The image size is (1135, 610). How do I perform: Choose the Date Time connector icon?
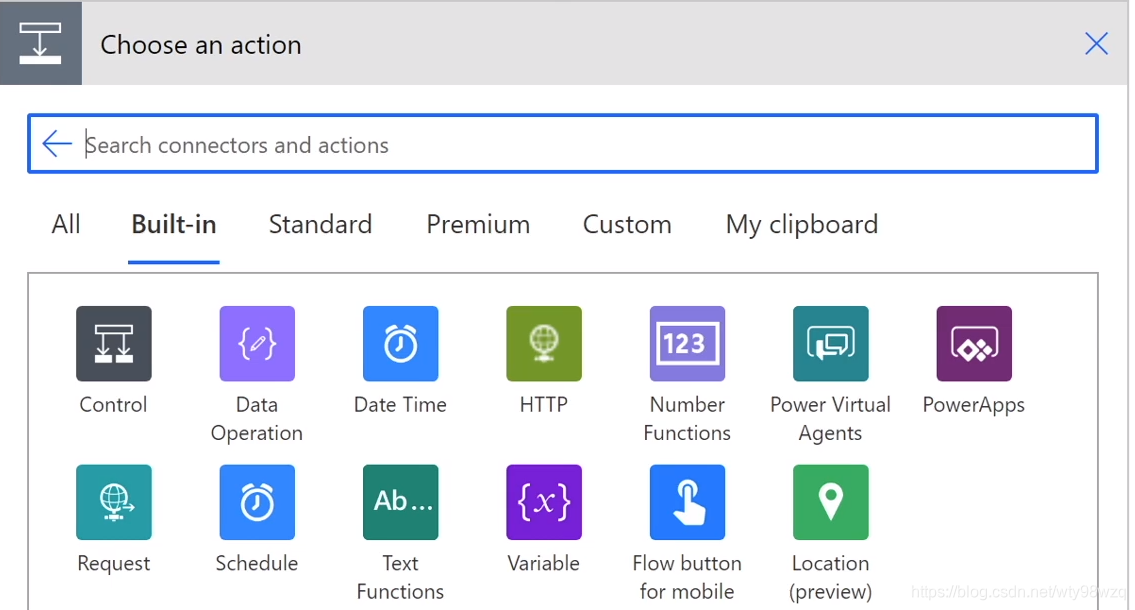click(400, 344)
